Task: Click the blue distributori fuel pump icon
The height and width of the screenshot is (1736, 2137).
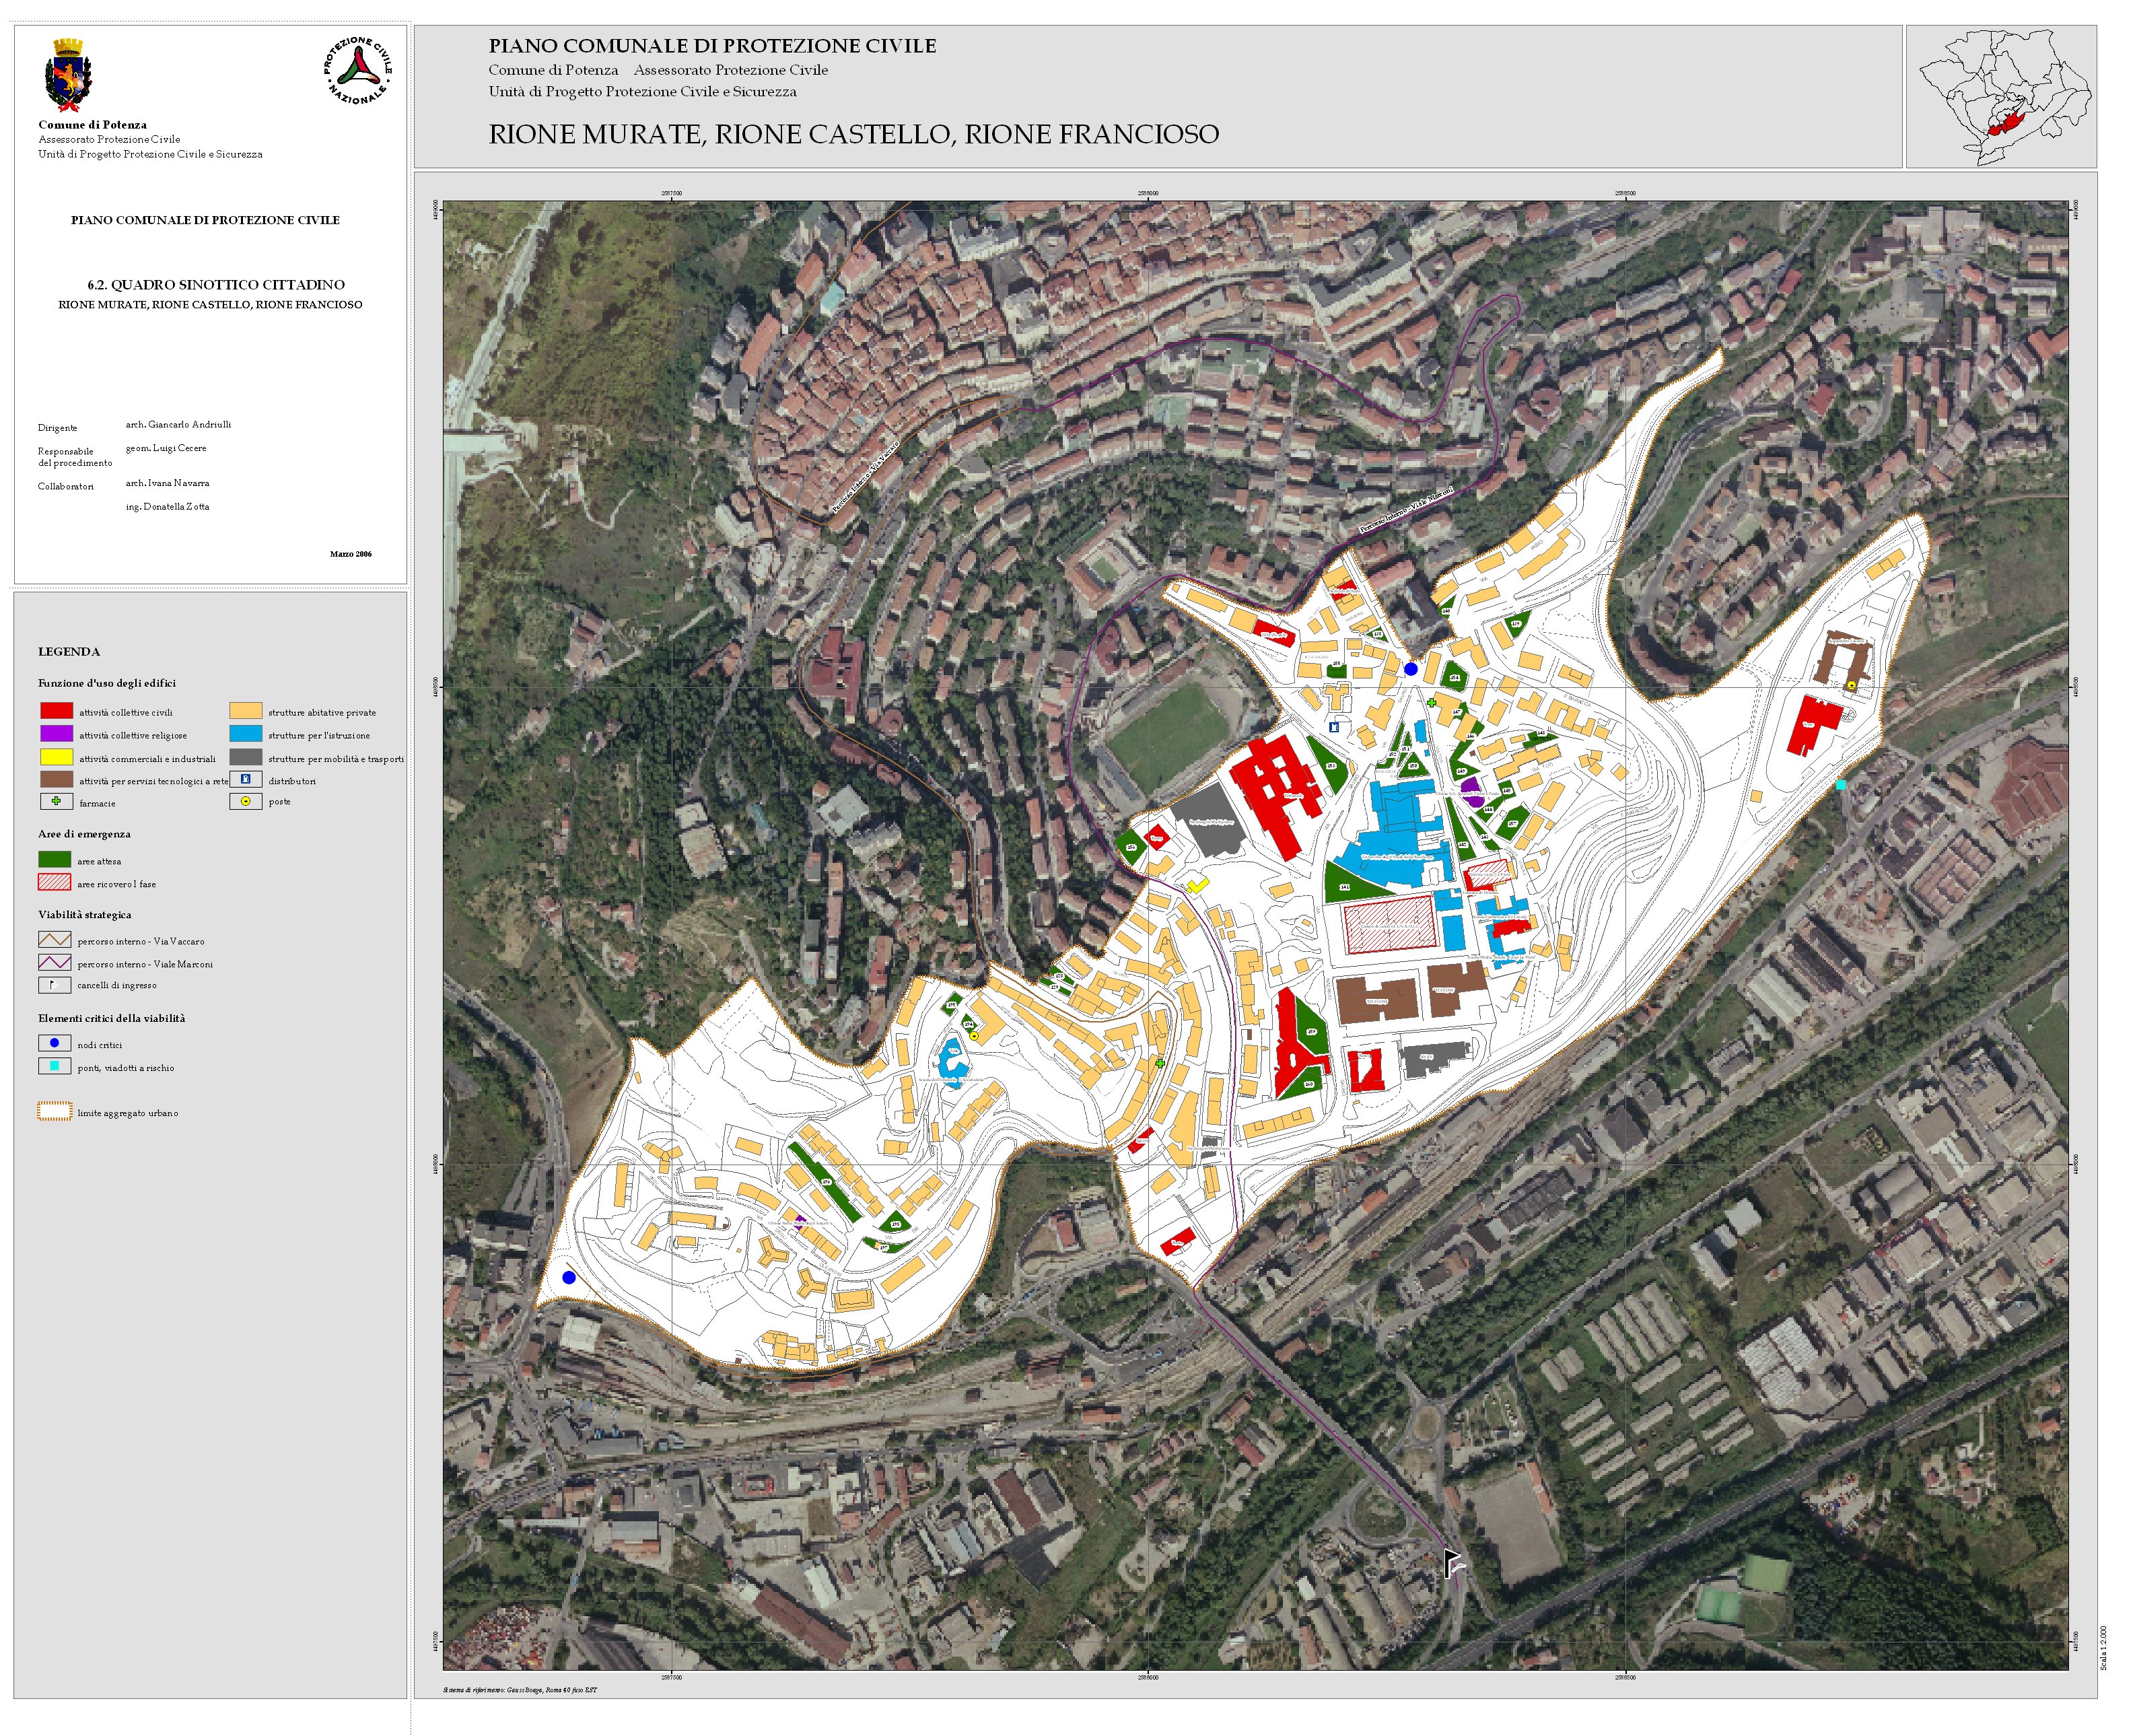Action: point(245,780)
